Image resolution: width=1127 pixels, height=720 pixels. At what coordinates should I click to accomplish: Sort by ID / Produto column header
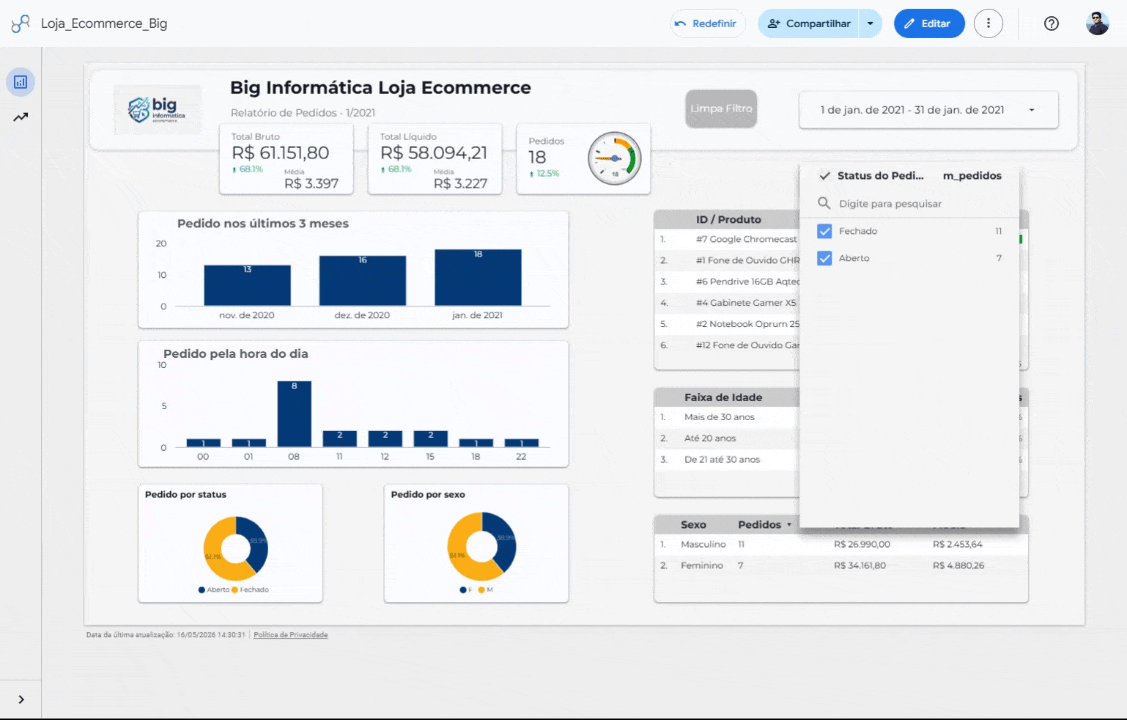728,219
